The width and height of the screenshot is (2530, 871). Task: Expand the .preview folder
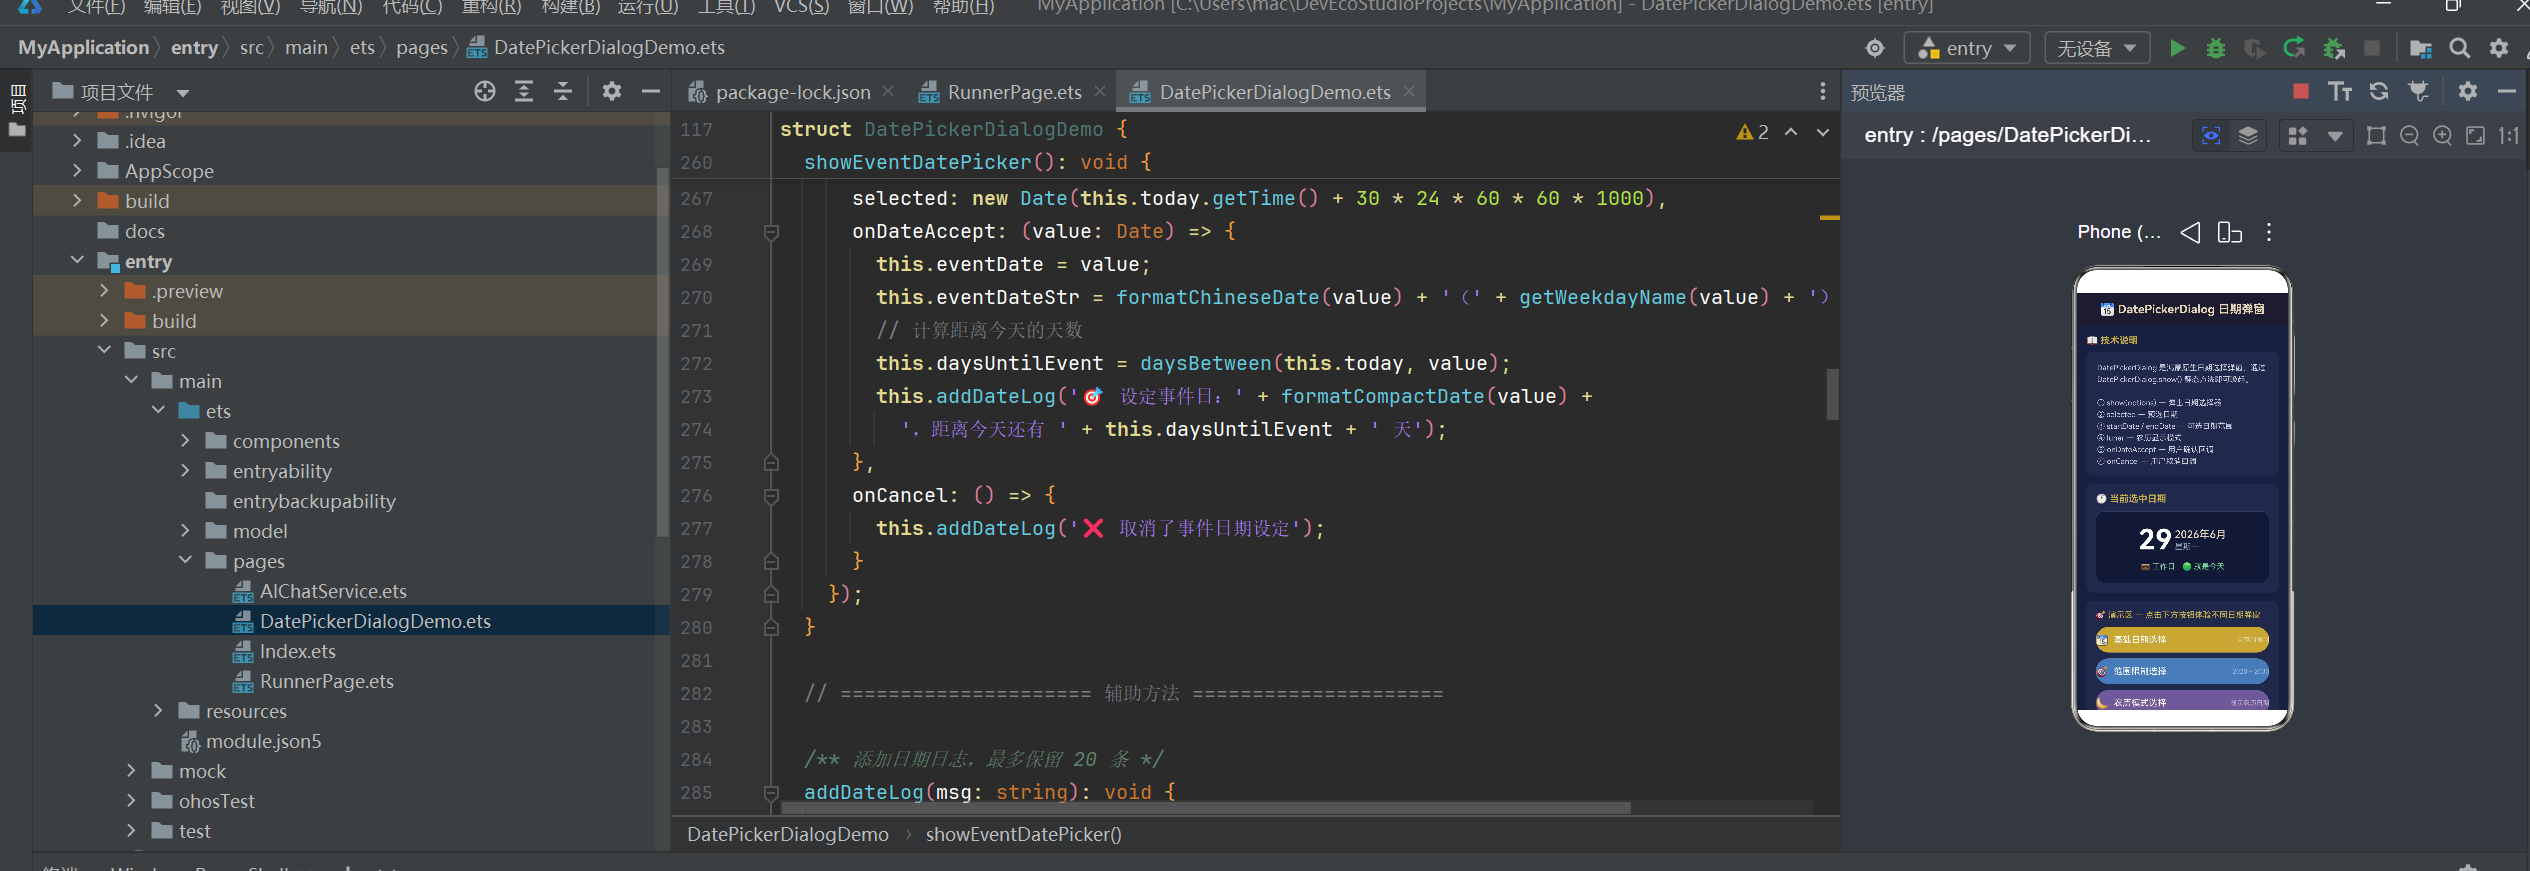pos(104,291)
